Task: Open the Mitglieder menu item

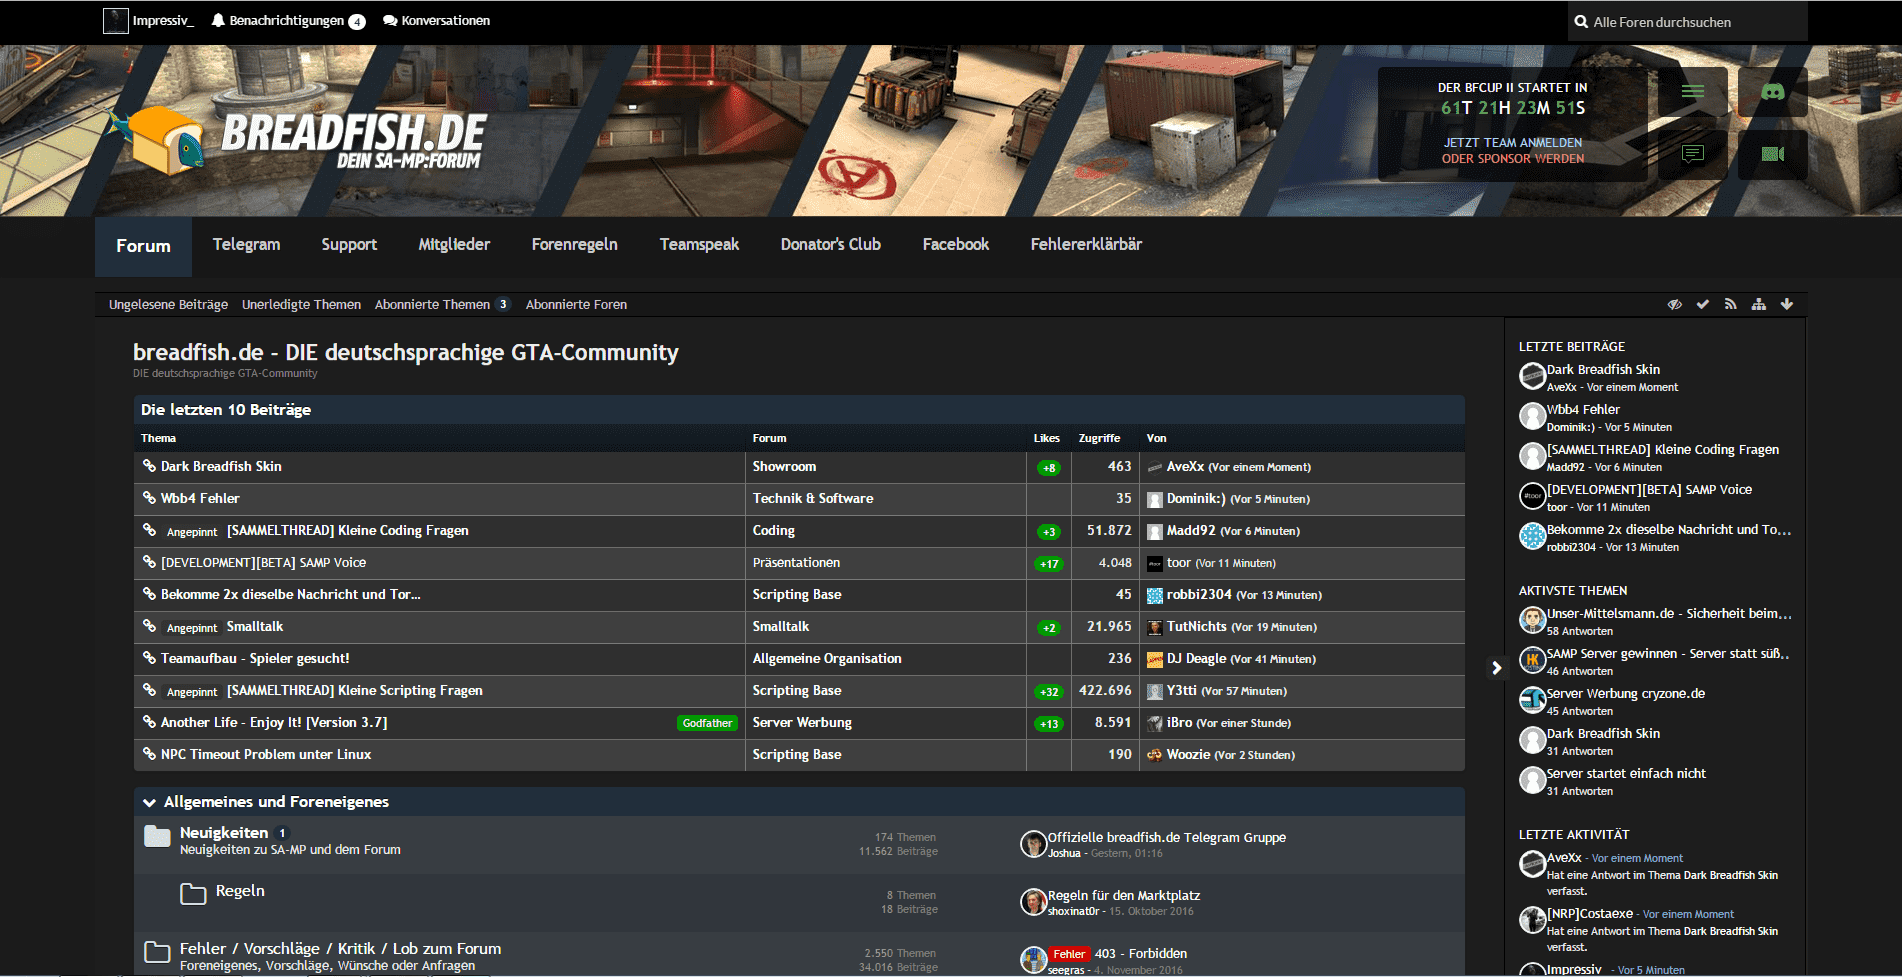Action: coord(454,245)
